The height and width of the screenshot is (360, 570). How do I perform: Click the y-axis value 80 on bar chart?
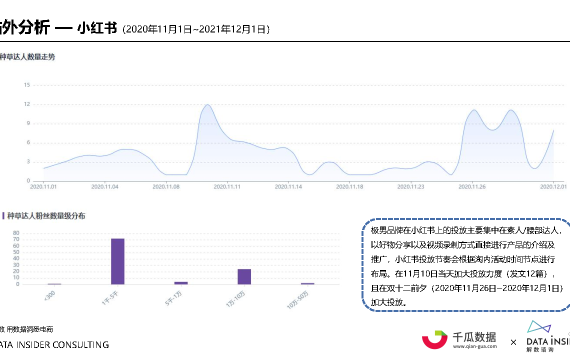[x=16, y=233]
